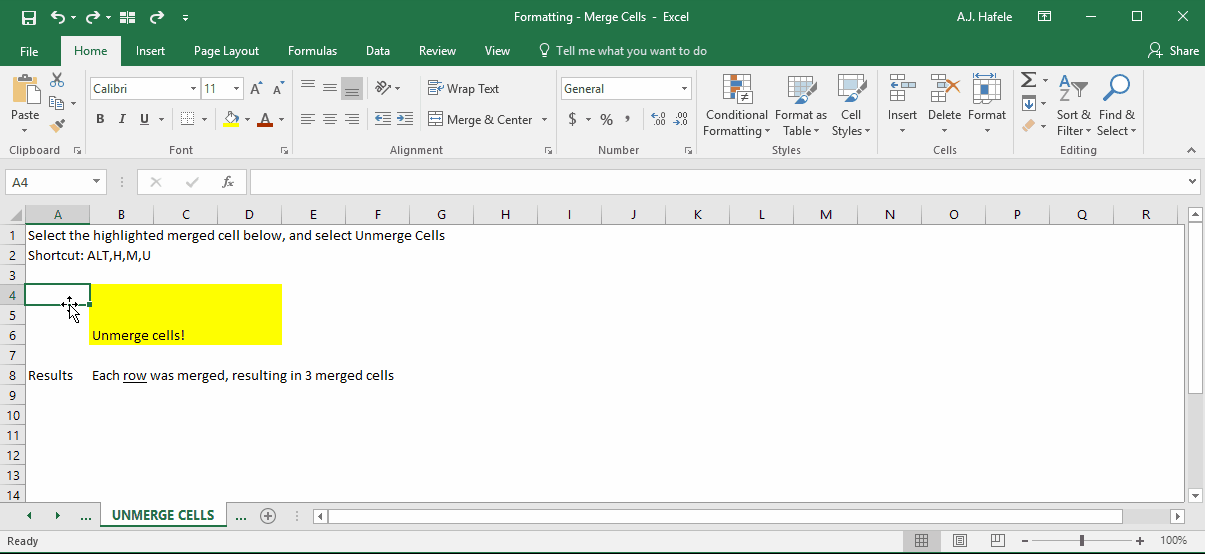Select the Format Painter brush
Viewport: 1205px width, 554px height.
click(x=57, y=126)
